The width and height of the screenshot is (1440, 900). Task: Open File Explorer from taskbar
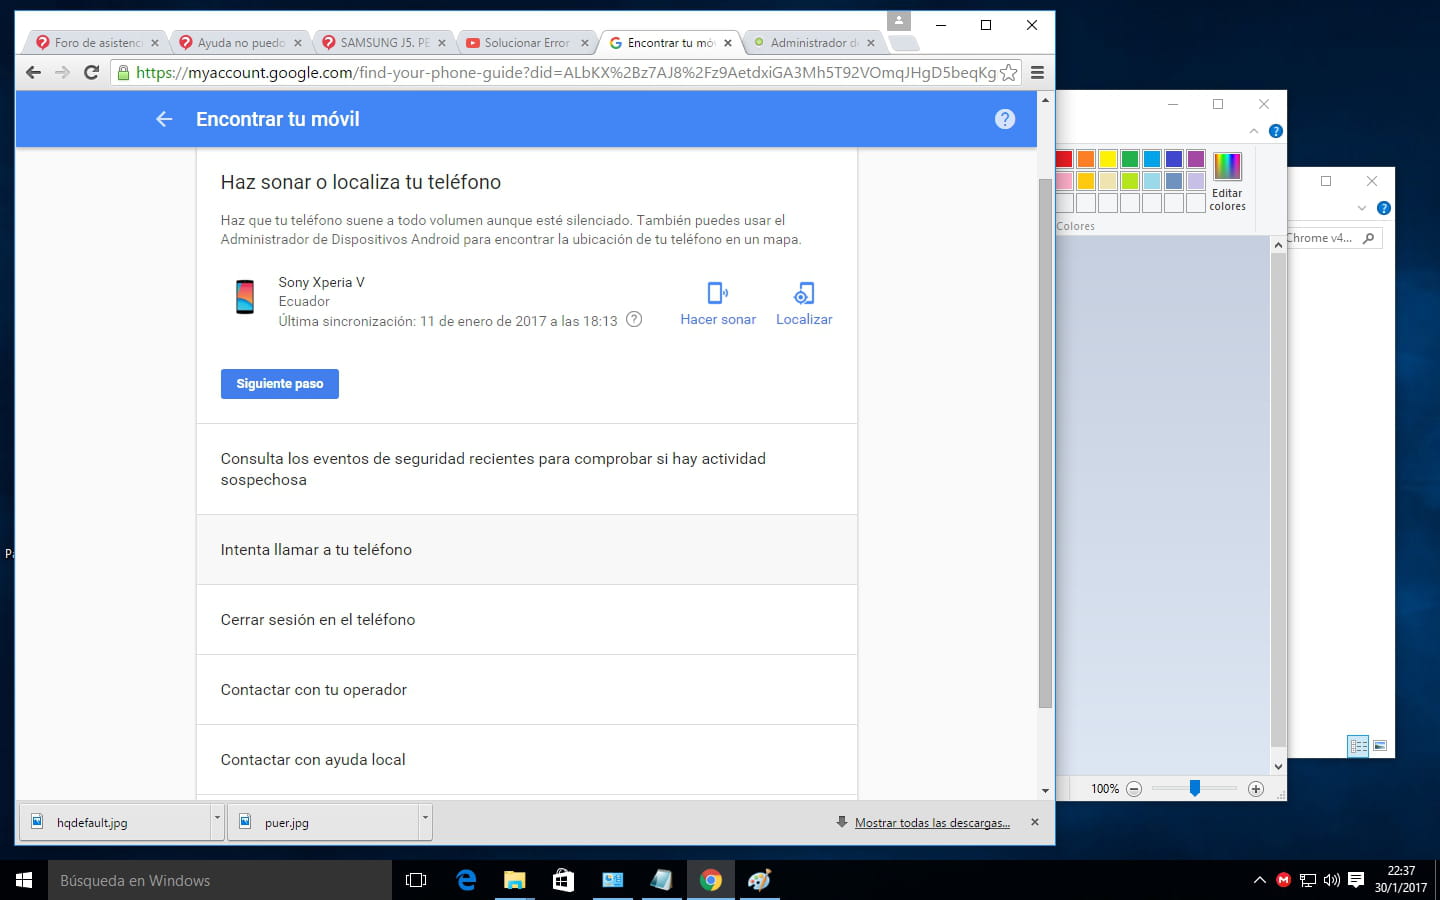click(x=515, y=880)
